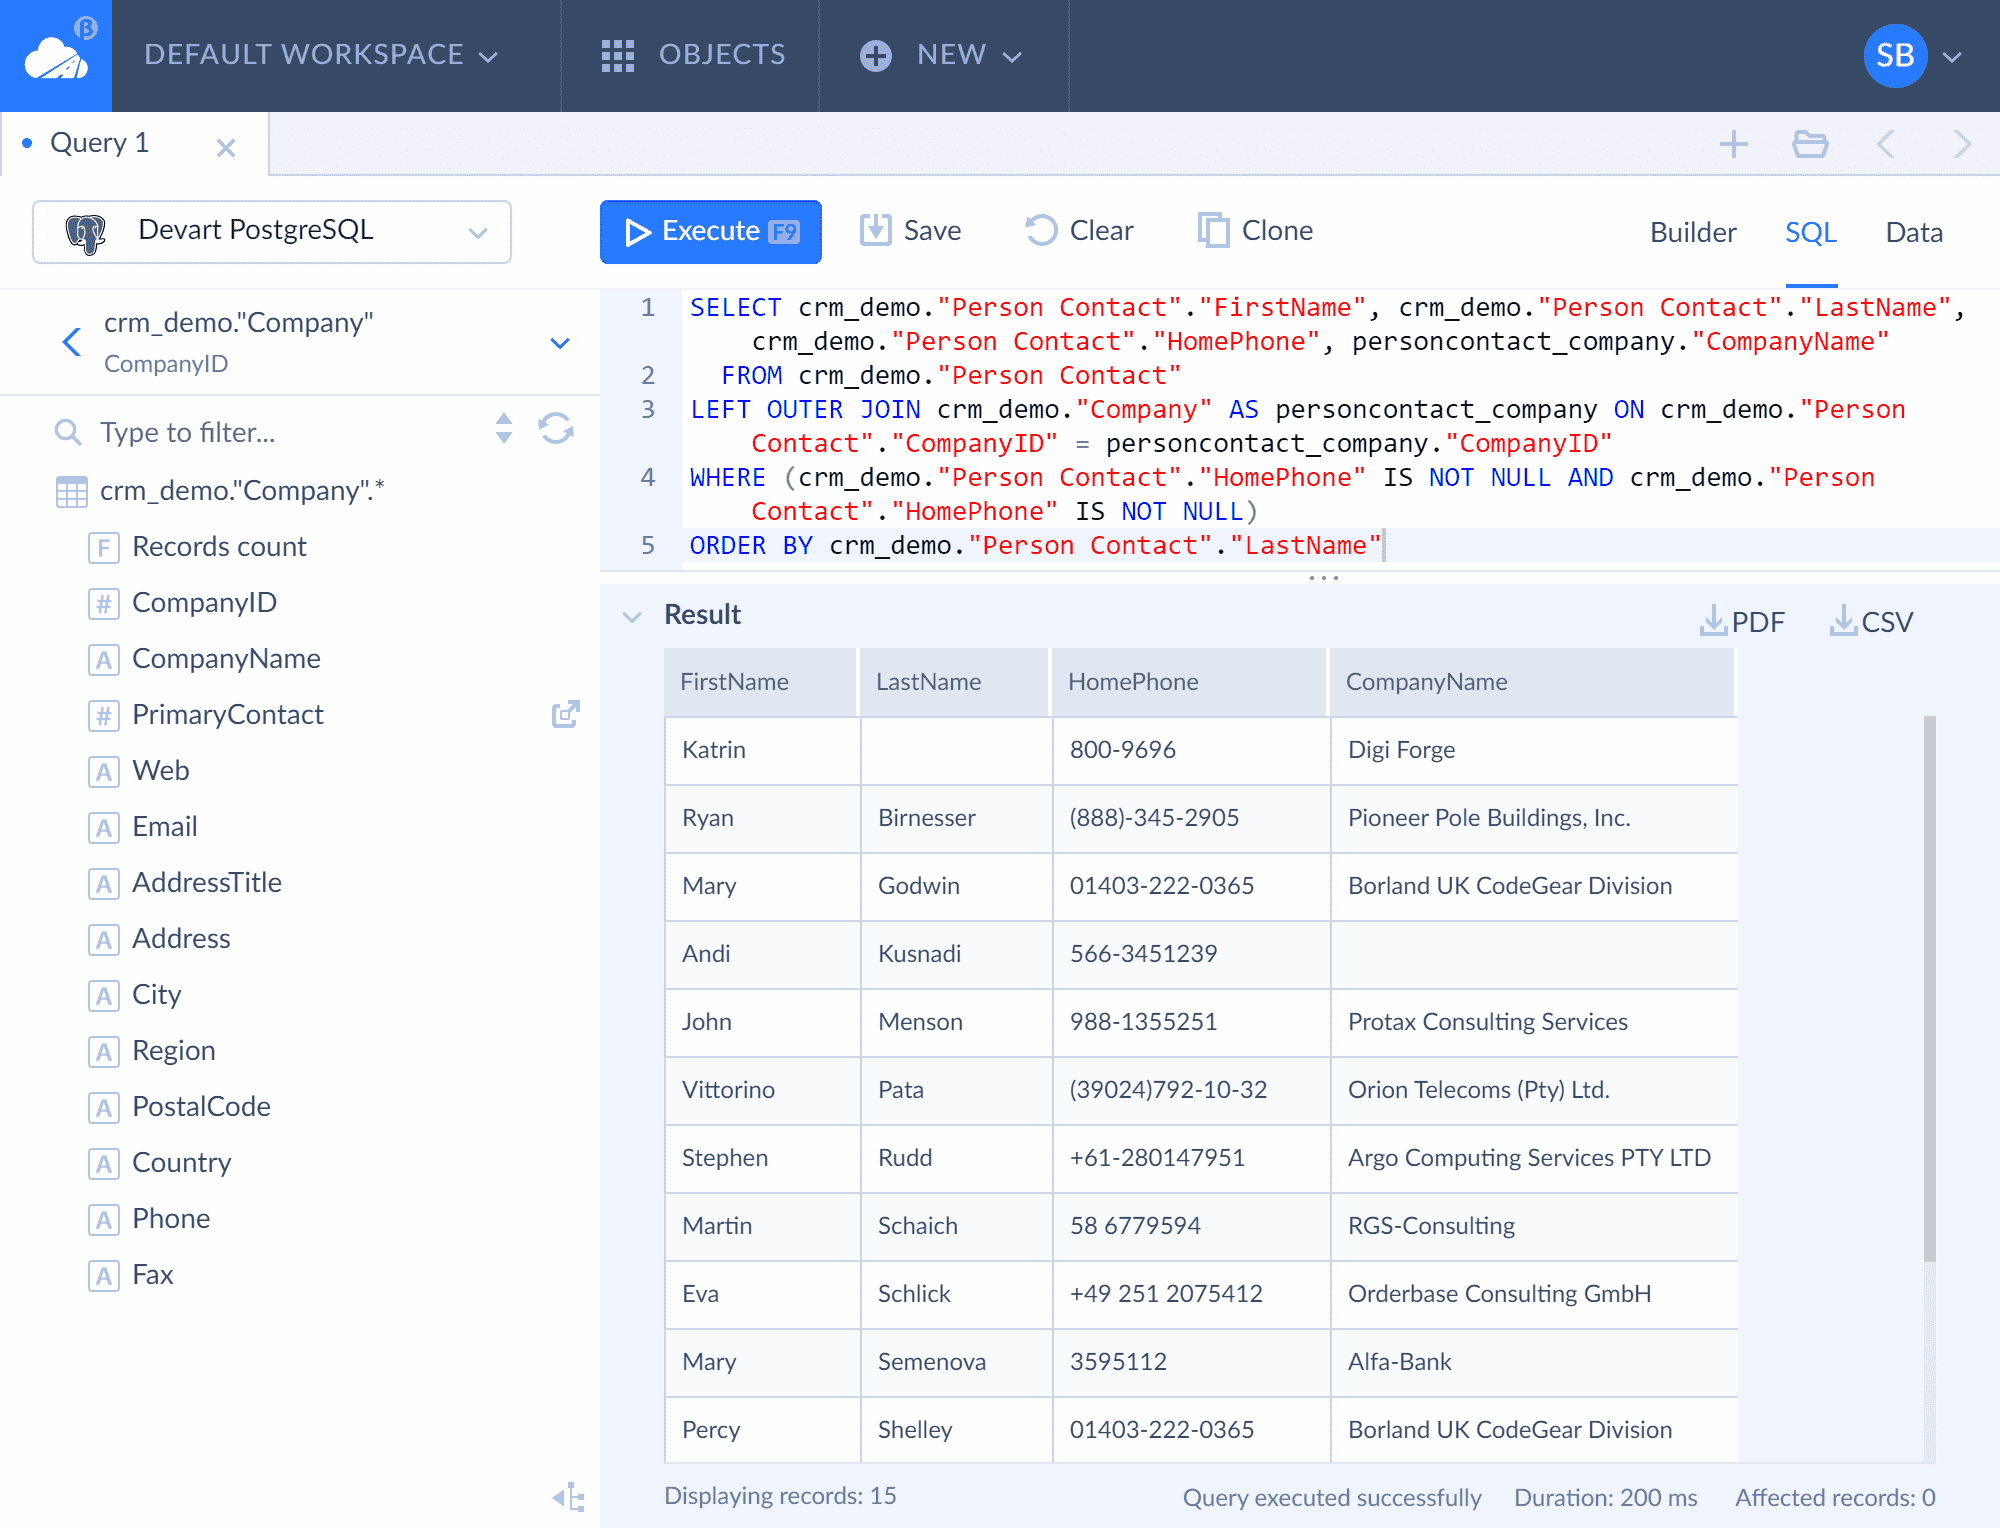The height and width of the screenshot is (1528, 2000).
Task: Open the Objects grid menu
Action: 693,55
